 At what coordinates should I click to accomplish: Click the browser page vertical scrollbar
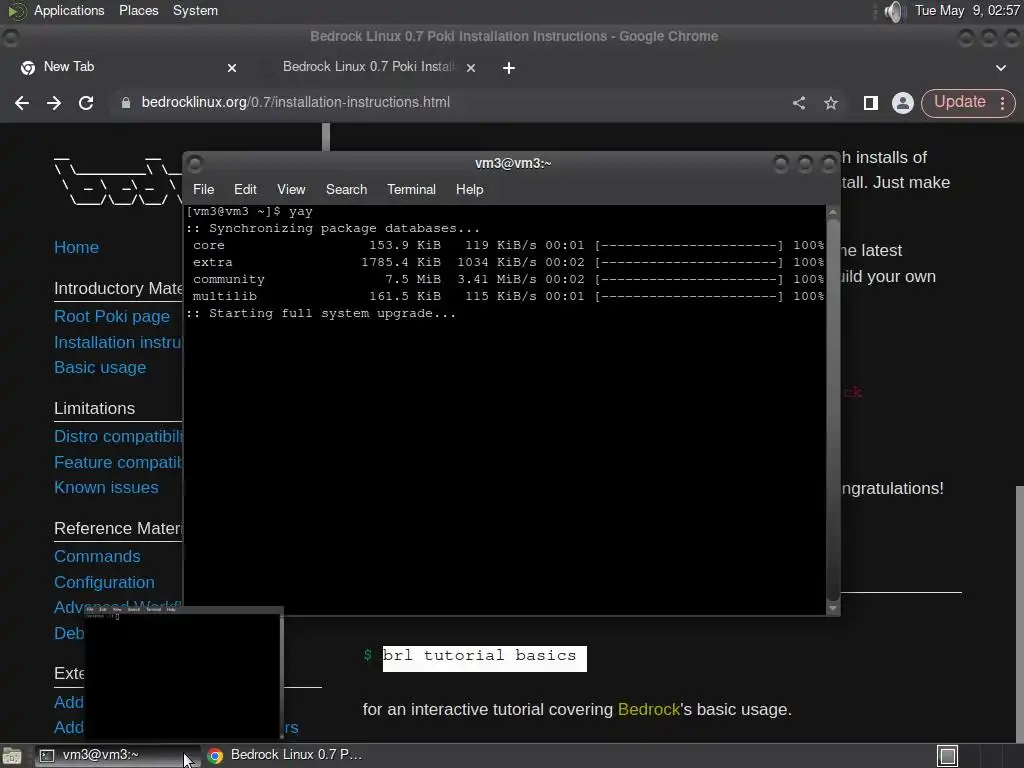click(1019, 614)
